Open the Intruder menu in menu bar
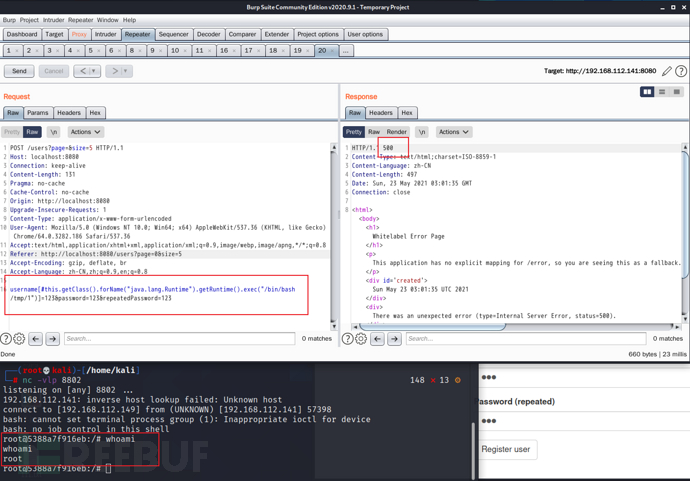 (x=53, y=20)
